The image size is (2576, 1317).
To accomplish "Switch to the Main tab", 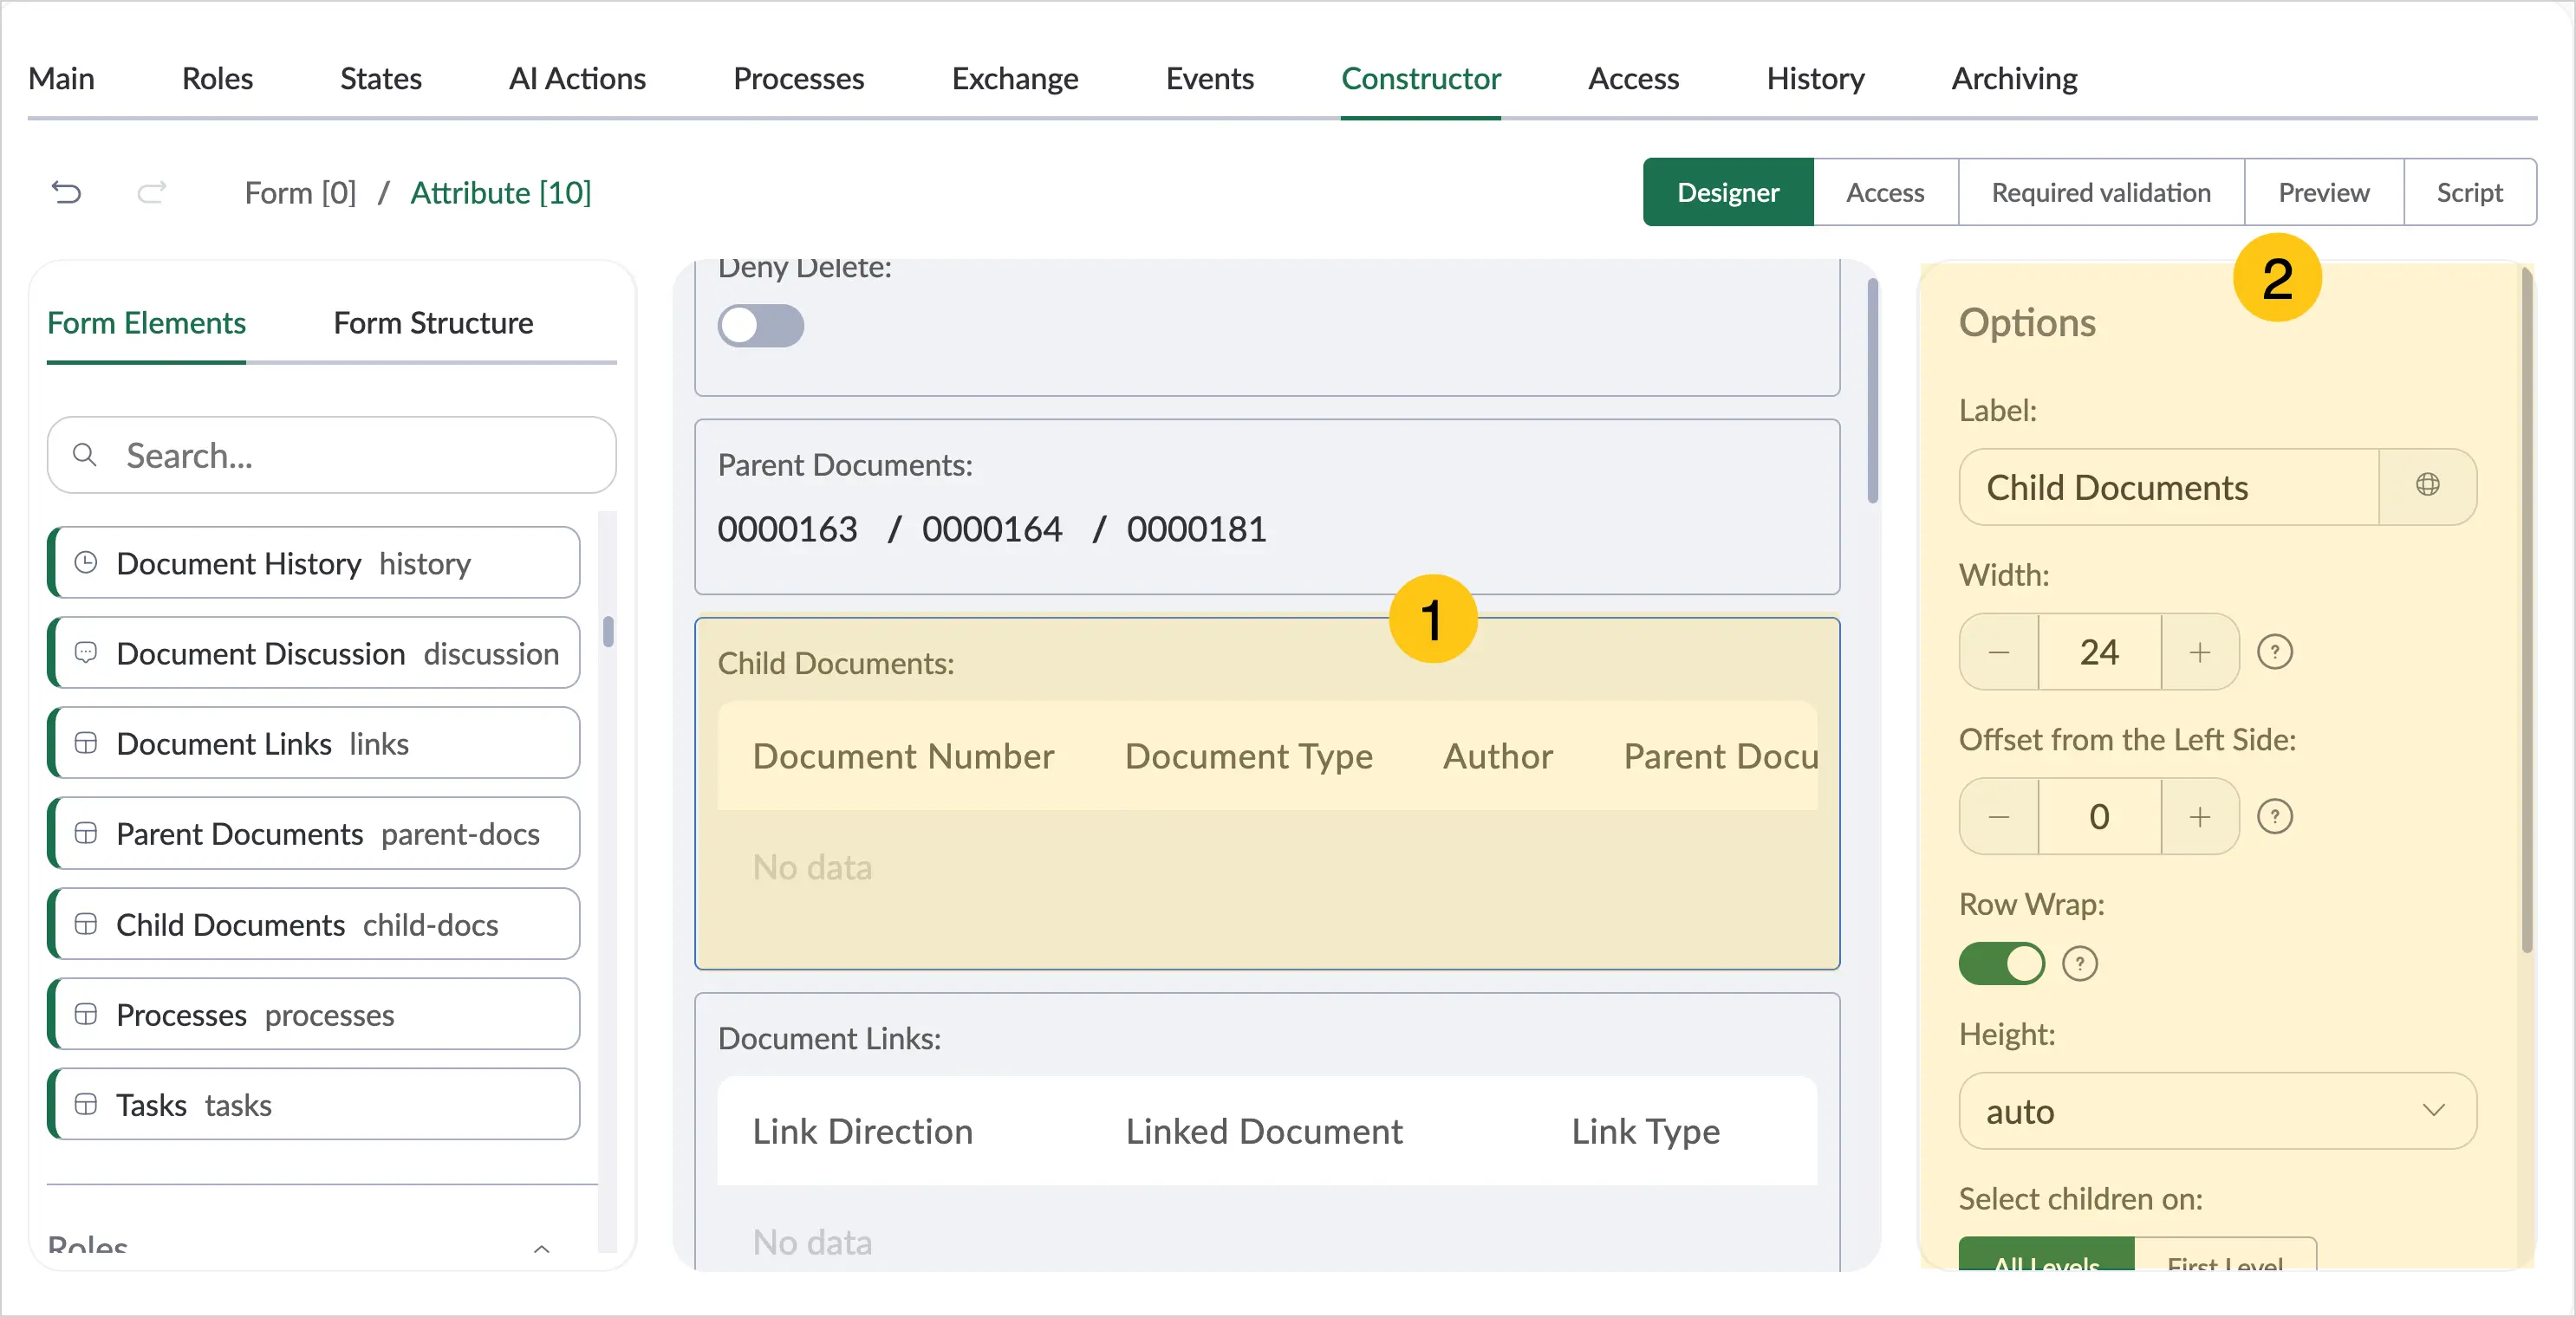I will pyautogui.click(x=61, y=78).
